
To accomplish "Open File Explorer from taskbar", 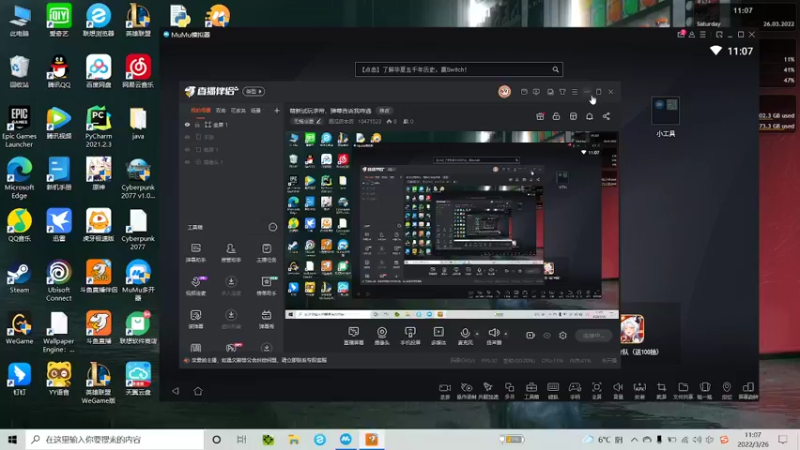I will point(294,439).
